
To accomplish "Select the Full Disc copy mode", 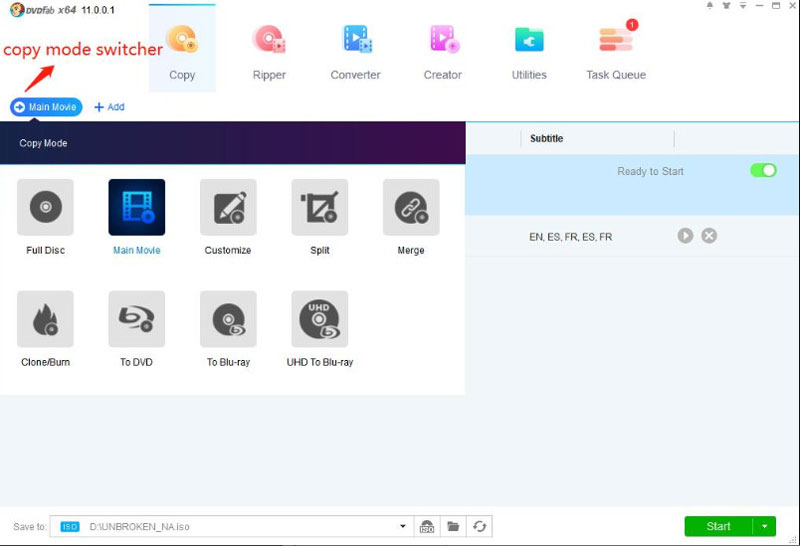I will [x=45, y=208].
